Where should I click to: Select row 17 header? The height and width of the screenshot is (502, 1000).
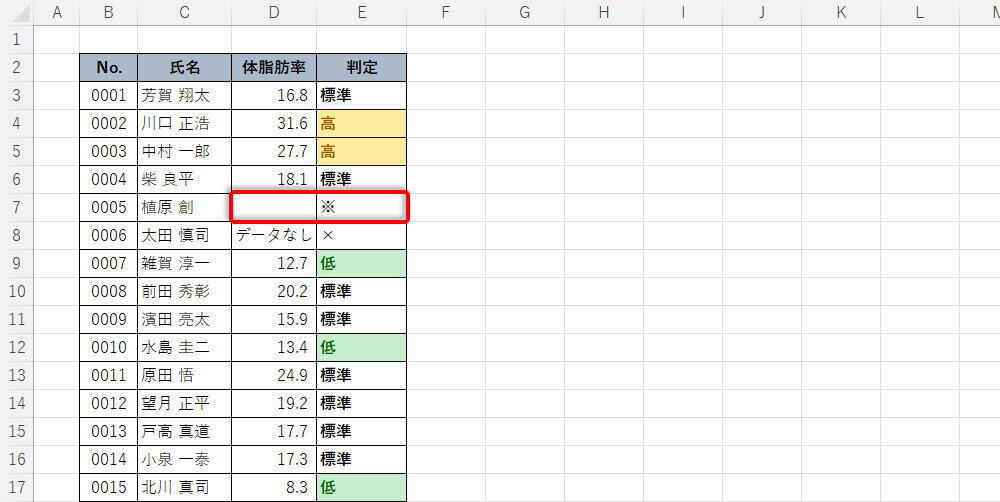17,487
